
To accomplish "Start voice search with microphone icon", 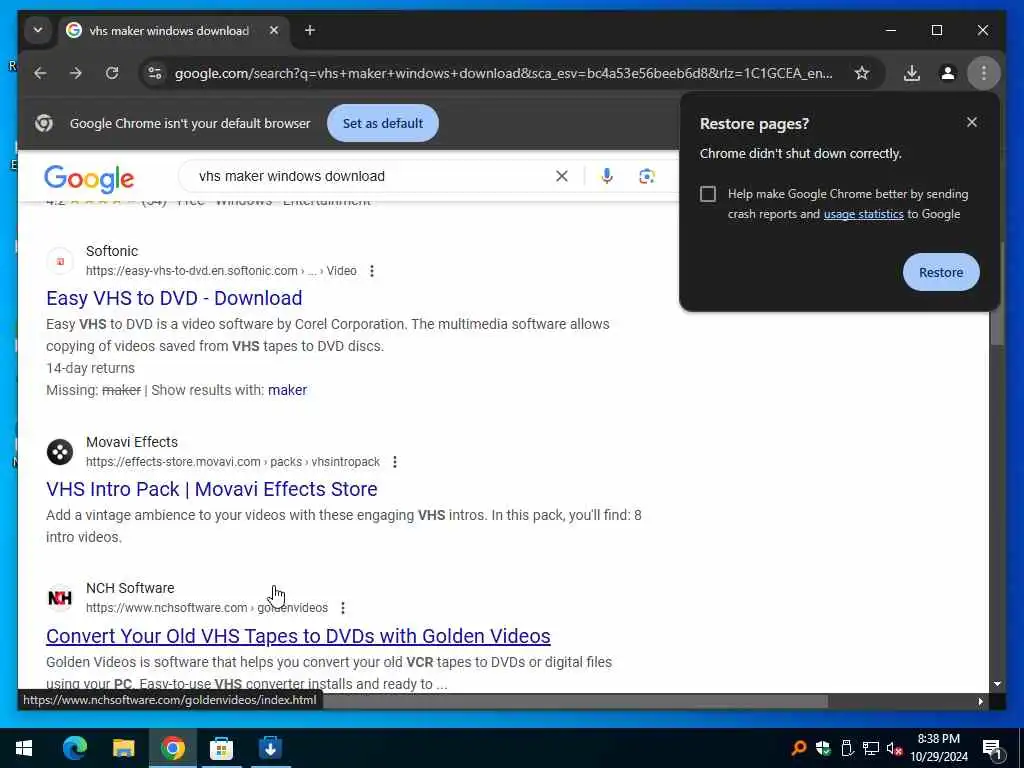I will [607, 176].
